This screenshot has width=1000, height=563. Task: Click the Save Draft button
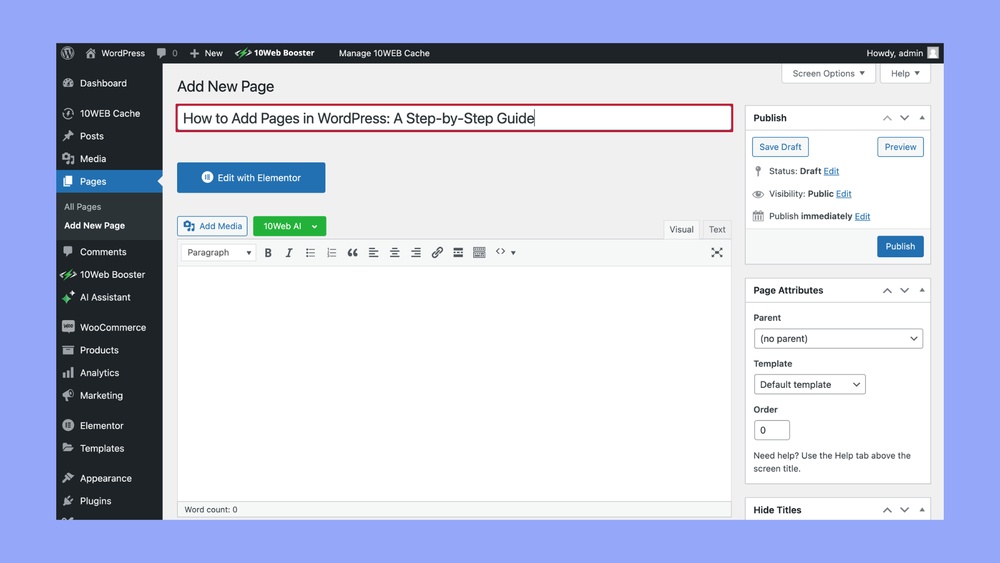pos(780,147)
